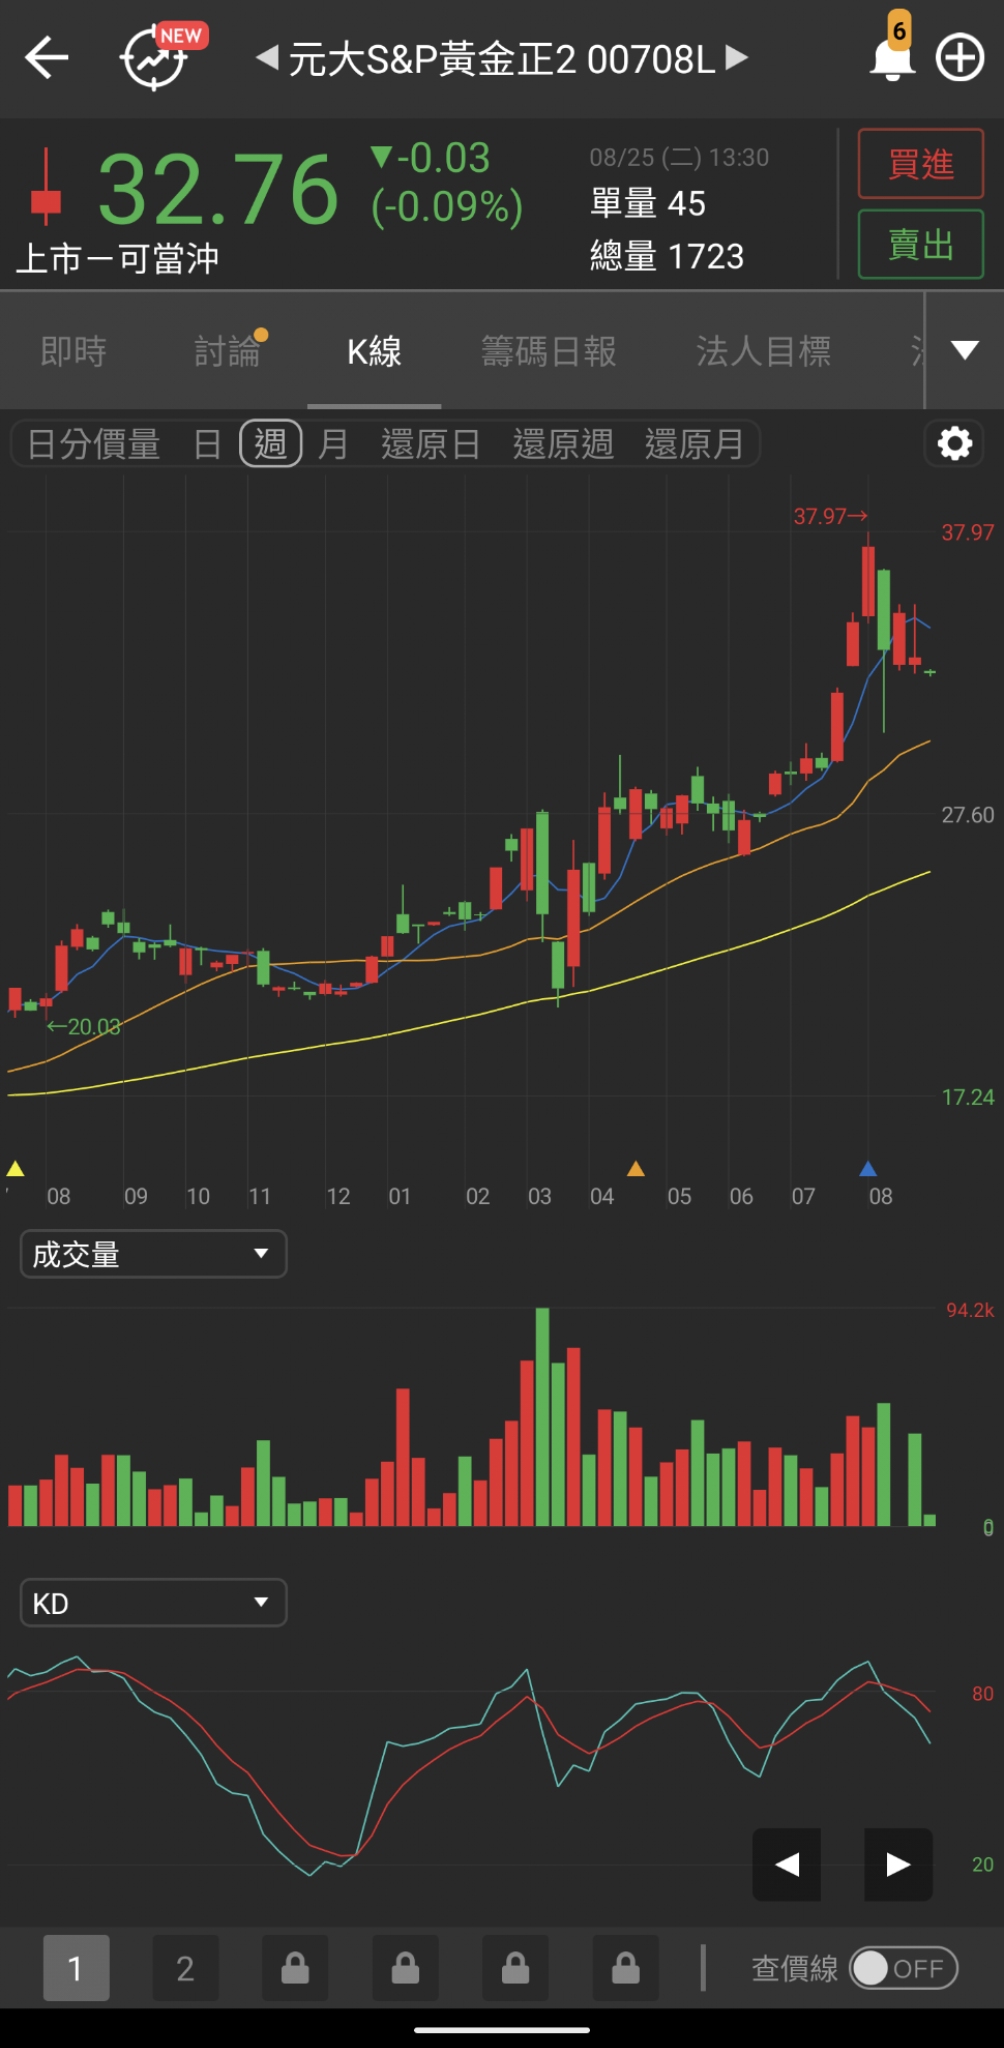
Task: Open chart settings gear icon
Action: pyautogui.click(x=955, y=443)
